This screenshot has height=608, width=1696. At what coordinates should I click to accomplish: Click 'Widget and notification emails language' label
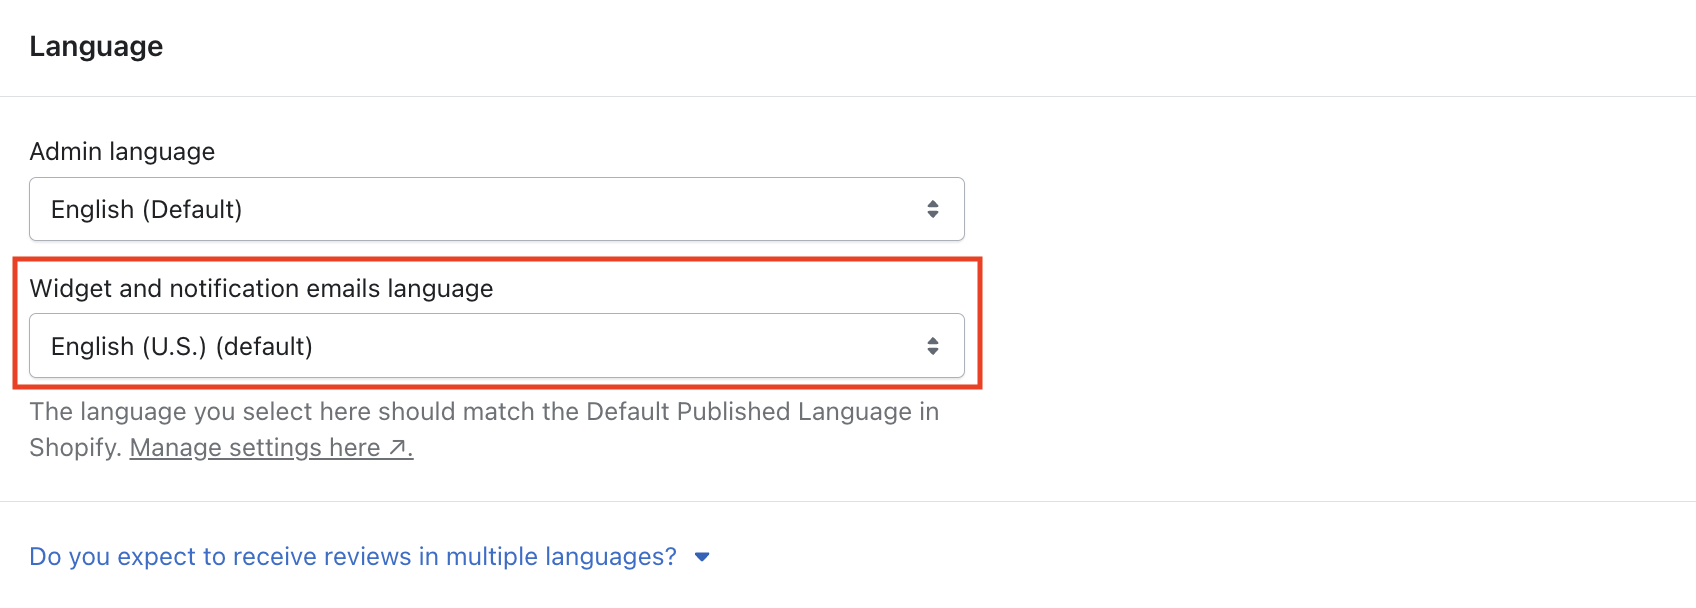tap(261, 288)
